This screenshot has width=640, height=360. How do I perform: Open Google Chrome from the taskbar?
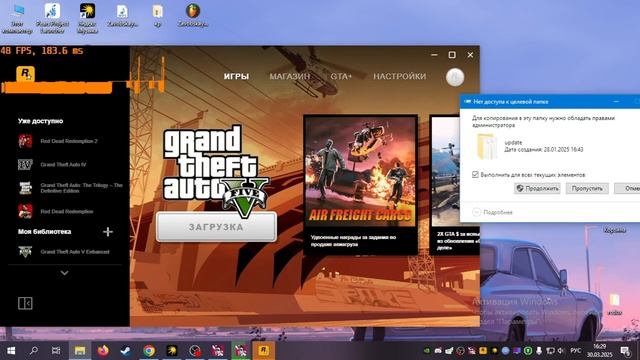[x=149, y=350]
